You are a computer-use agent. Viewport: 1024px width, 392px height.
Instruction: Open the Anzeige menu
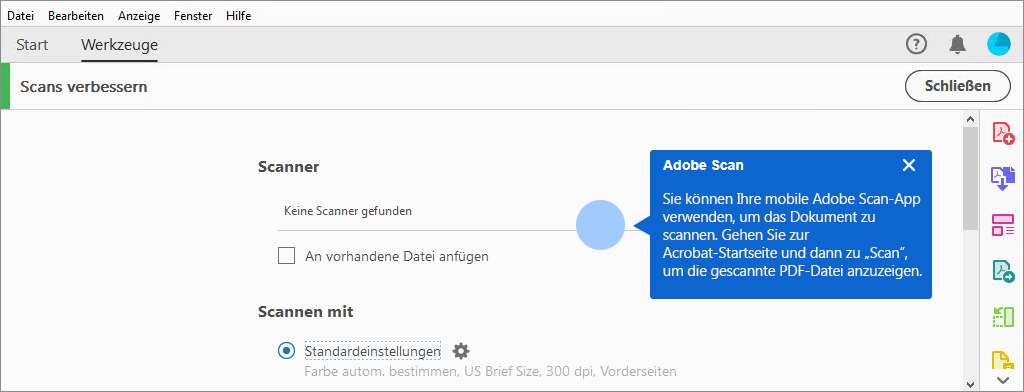[x=139, y=16]
